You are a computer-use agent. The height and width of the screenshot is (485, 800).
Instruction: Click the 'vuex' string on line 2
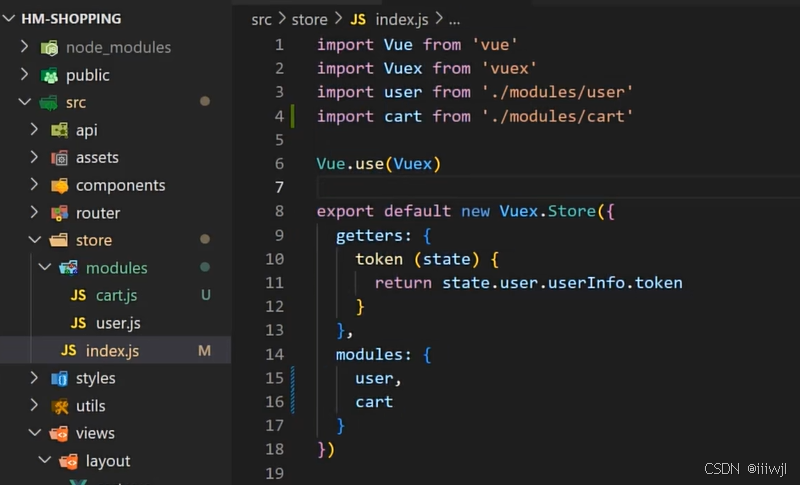click(x=509, y=68)
